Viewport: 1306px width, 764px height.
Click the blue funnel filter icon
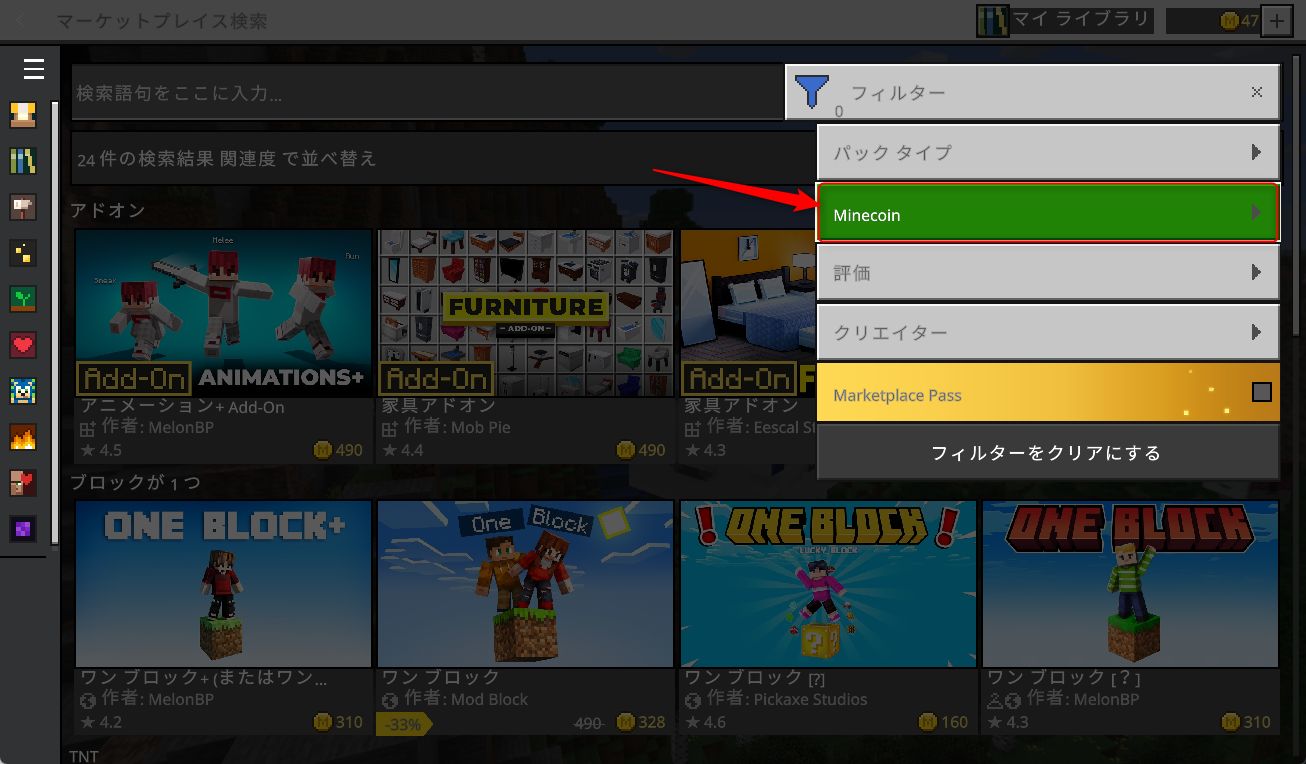811,92
